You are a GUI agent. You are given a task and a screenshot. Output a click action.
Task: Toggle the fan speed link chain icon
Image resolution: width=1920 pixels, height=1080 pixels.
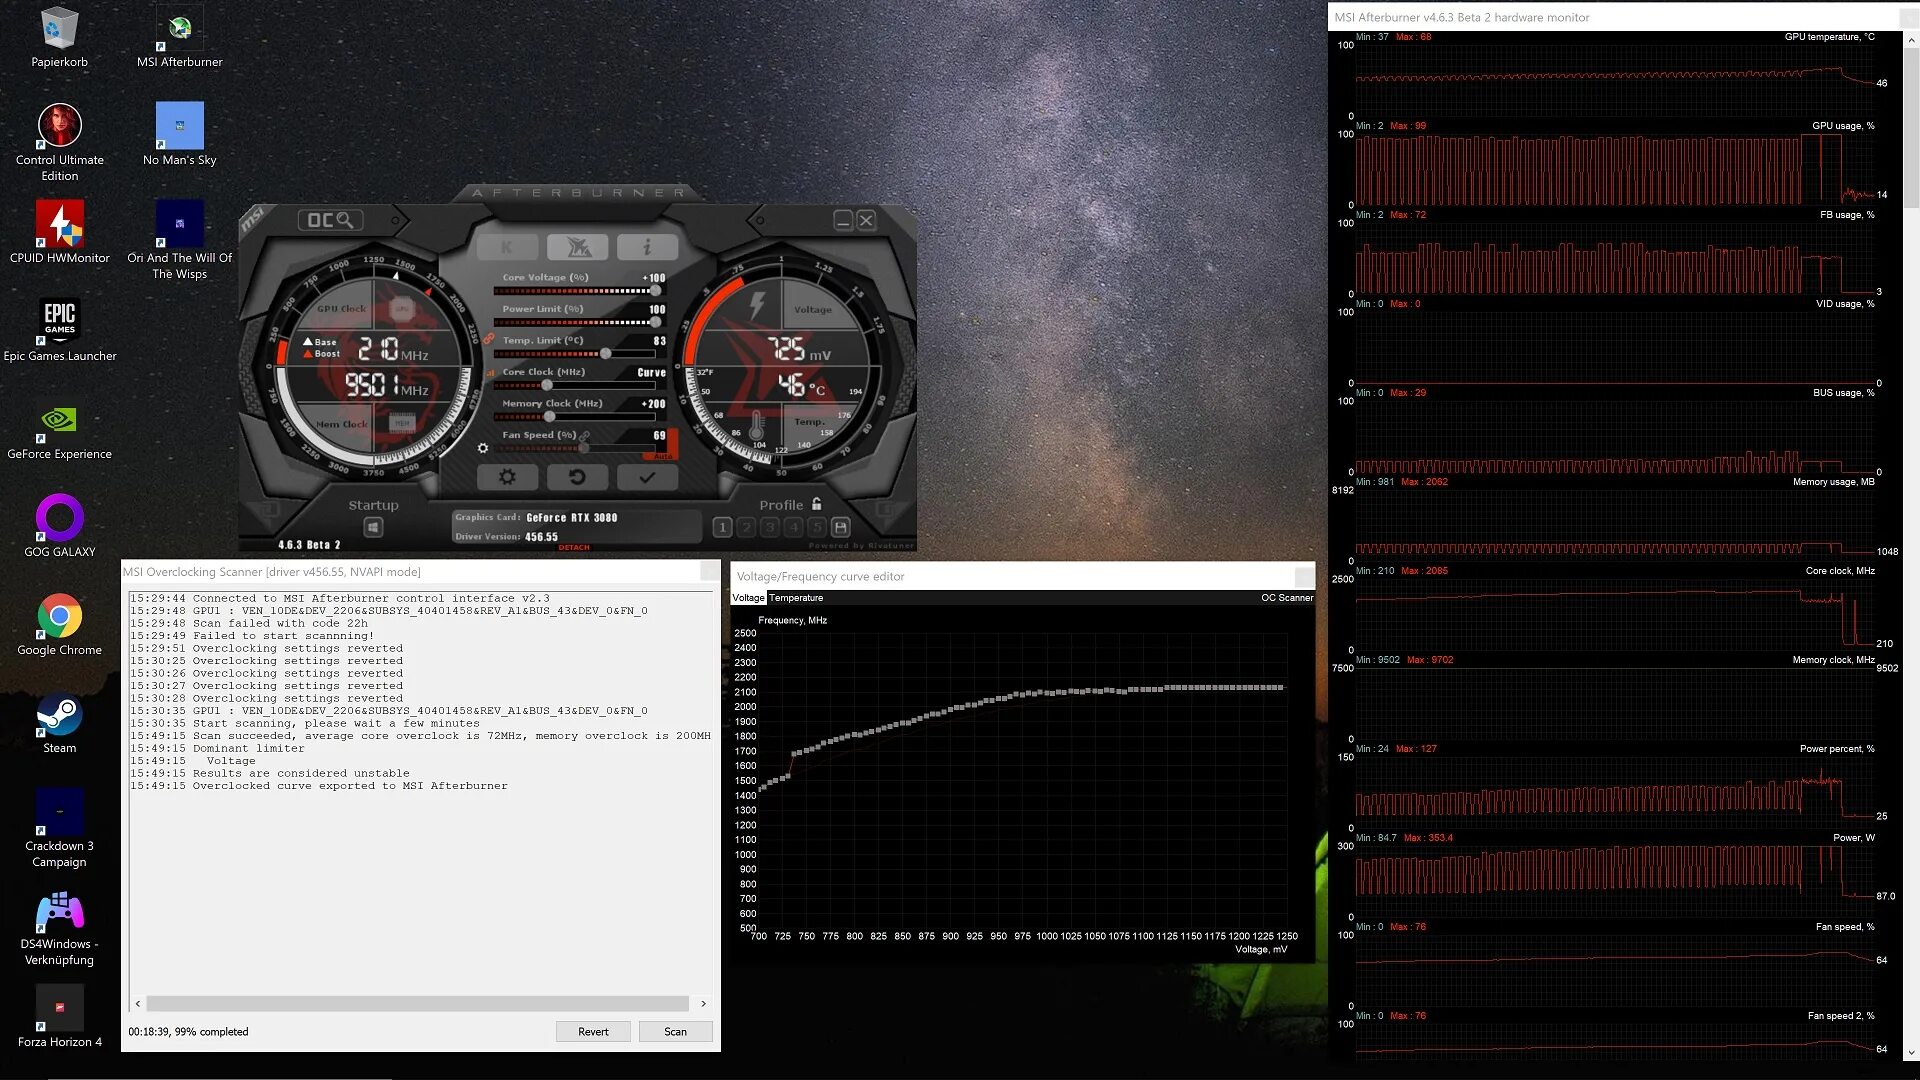coord(585,435)
